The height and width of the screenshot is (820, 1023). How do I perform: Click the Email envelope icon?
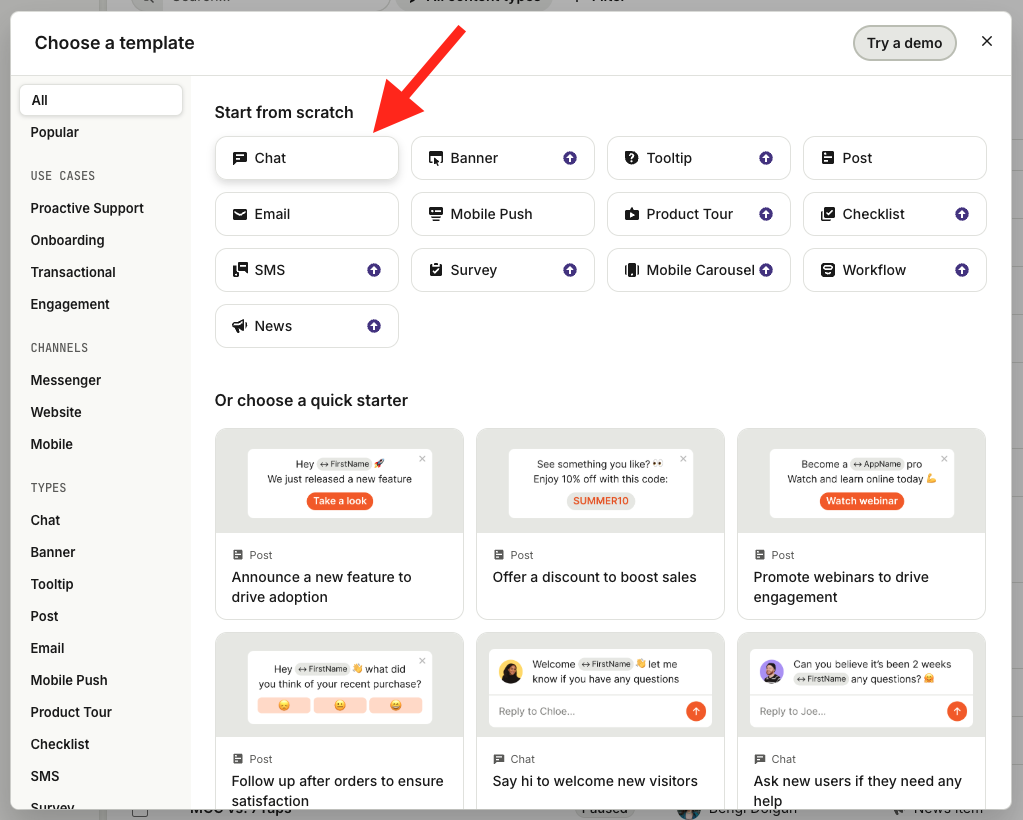(x=240, y=214)
